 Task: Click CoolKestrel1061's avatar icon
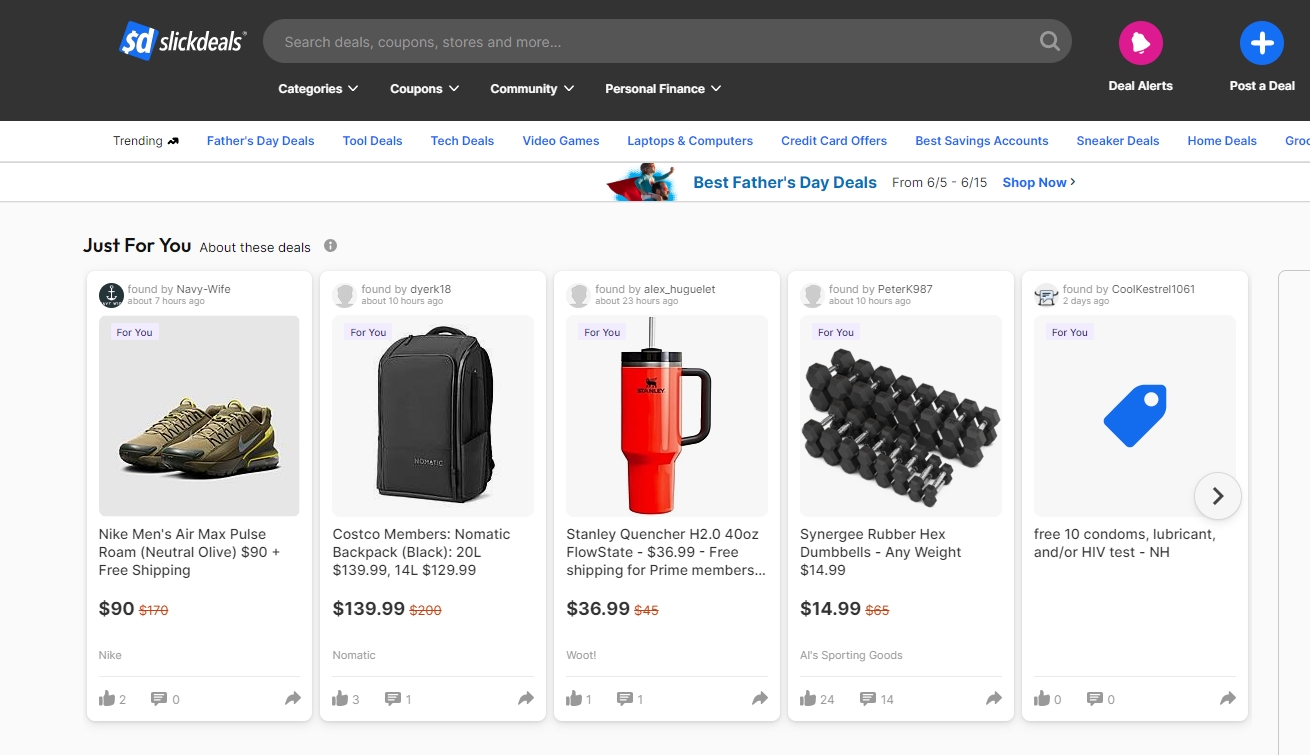coord(1046,295)
